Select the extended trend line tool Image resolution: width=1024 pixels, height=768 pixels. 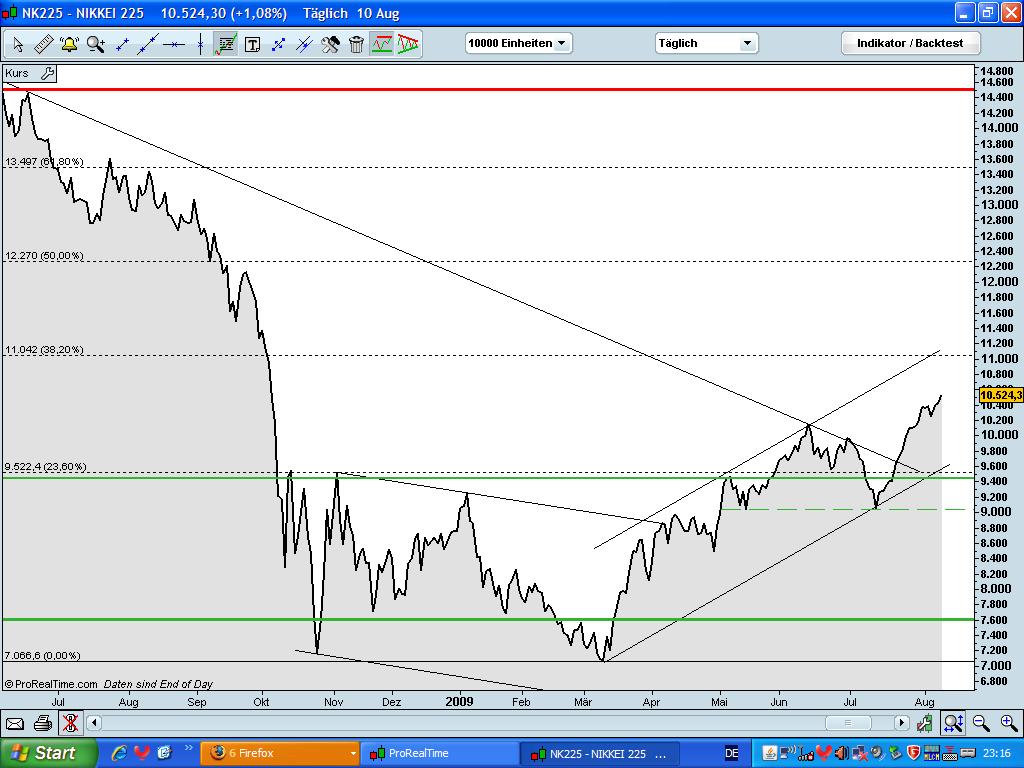(x=148, y=44)
